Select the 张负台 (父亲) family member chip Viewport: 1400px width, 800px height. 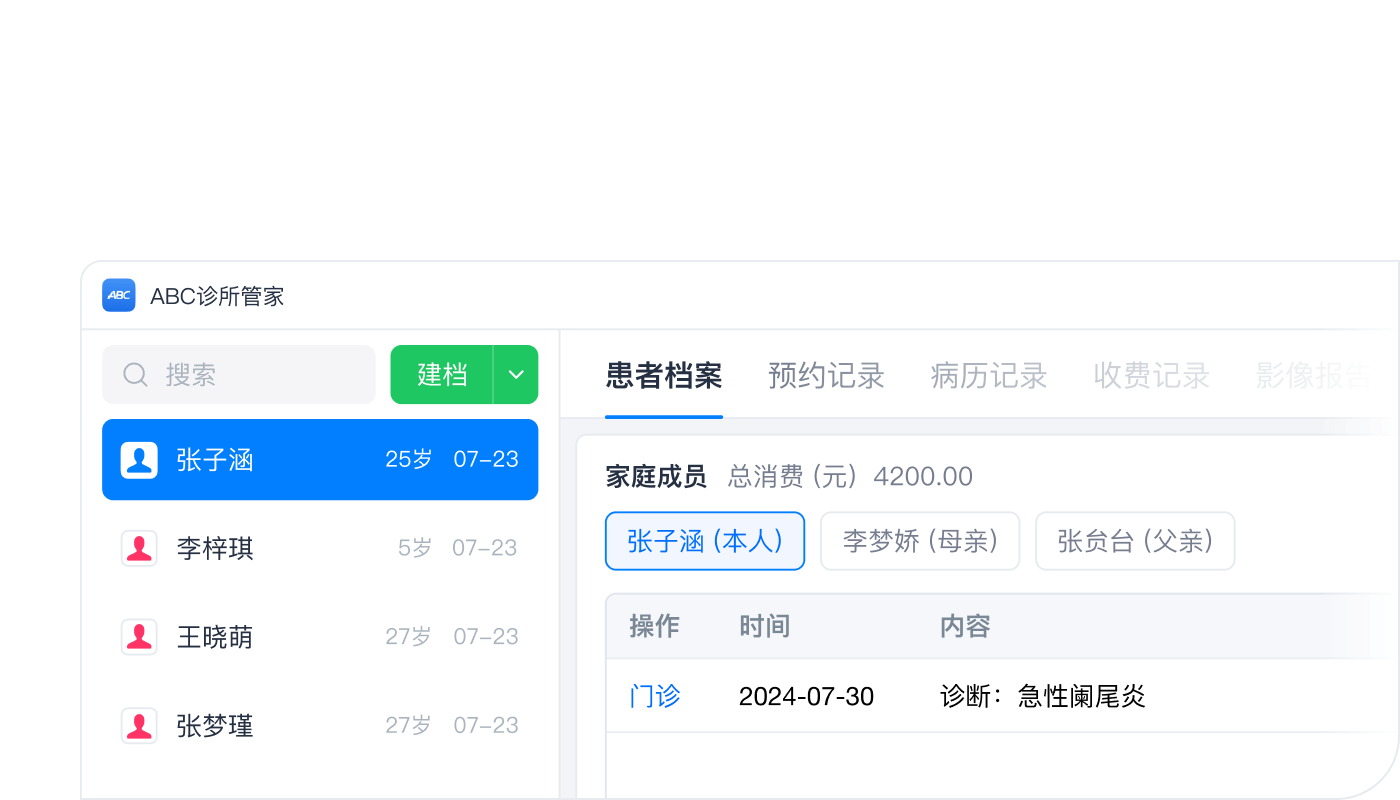coord(1134,540)
